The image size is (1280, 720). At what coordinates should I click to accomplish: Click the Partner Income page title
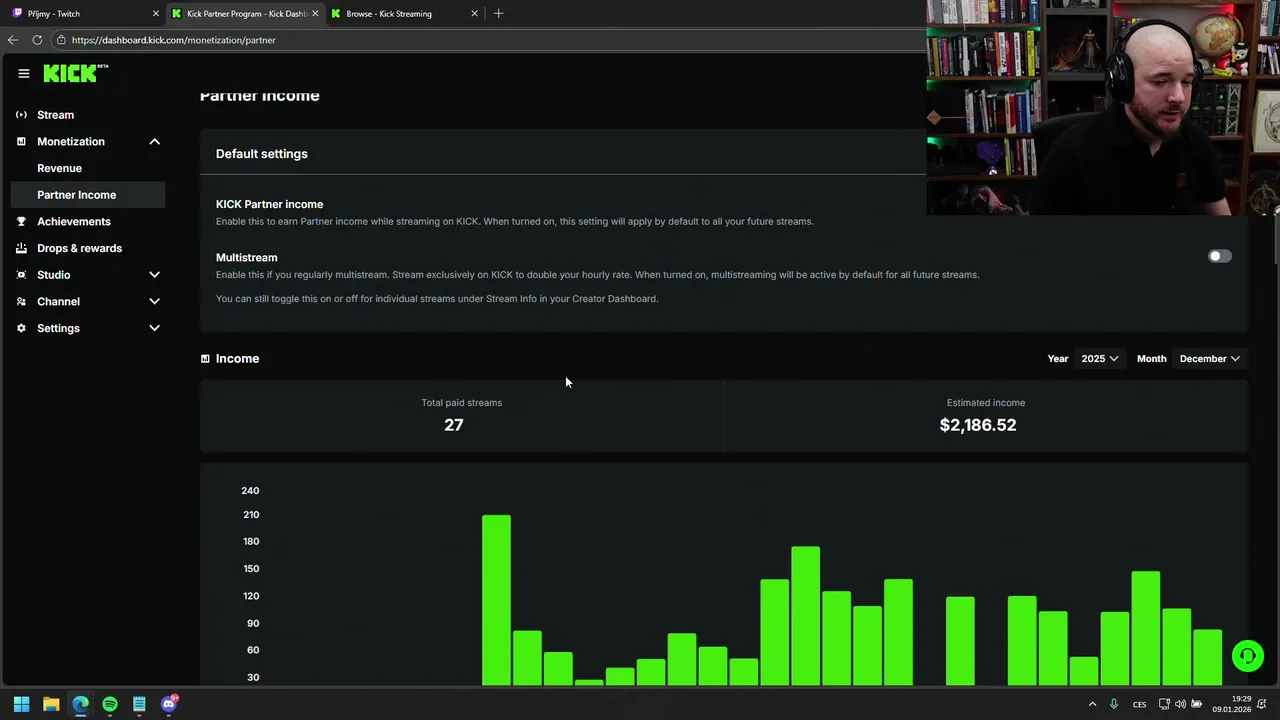pyautogui.click(x=260, y=96)
